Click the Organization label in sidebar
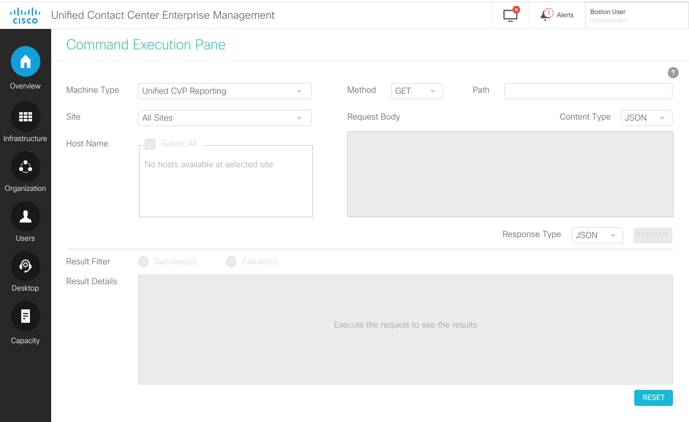The image size is (689, 422). click(x=25, y=188)
